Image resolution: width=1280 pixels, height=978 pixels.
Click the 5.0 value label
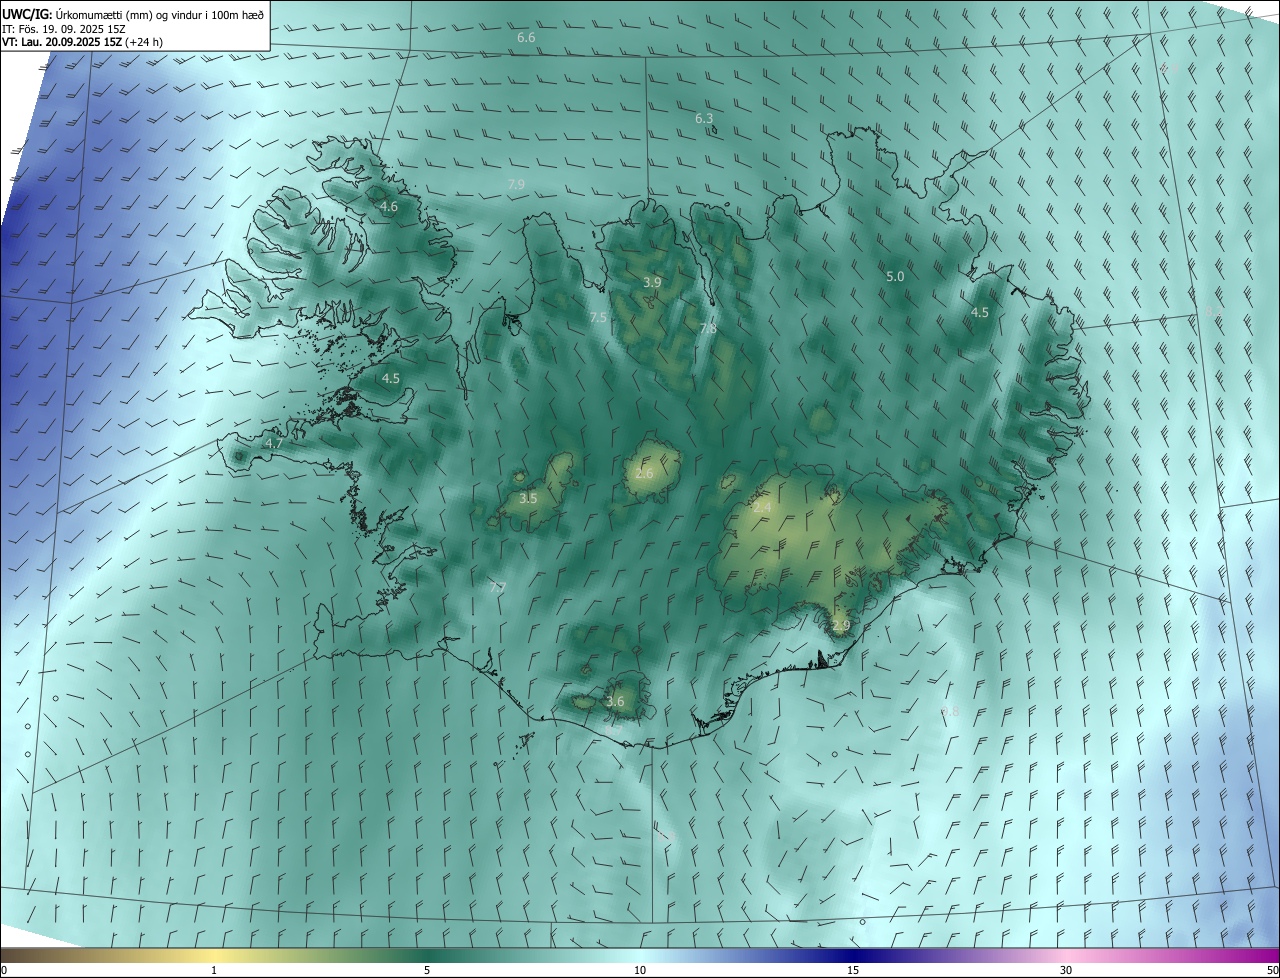[895, 276]
